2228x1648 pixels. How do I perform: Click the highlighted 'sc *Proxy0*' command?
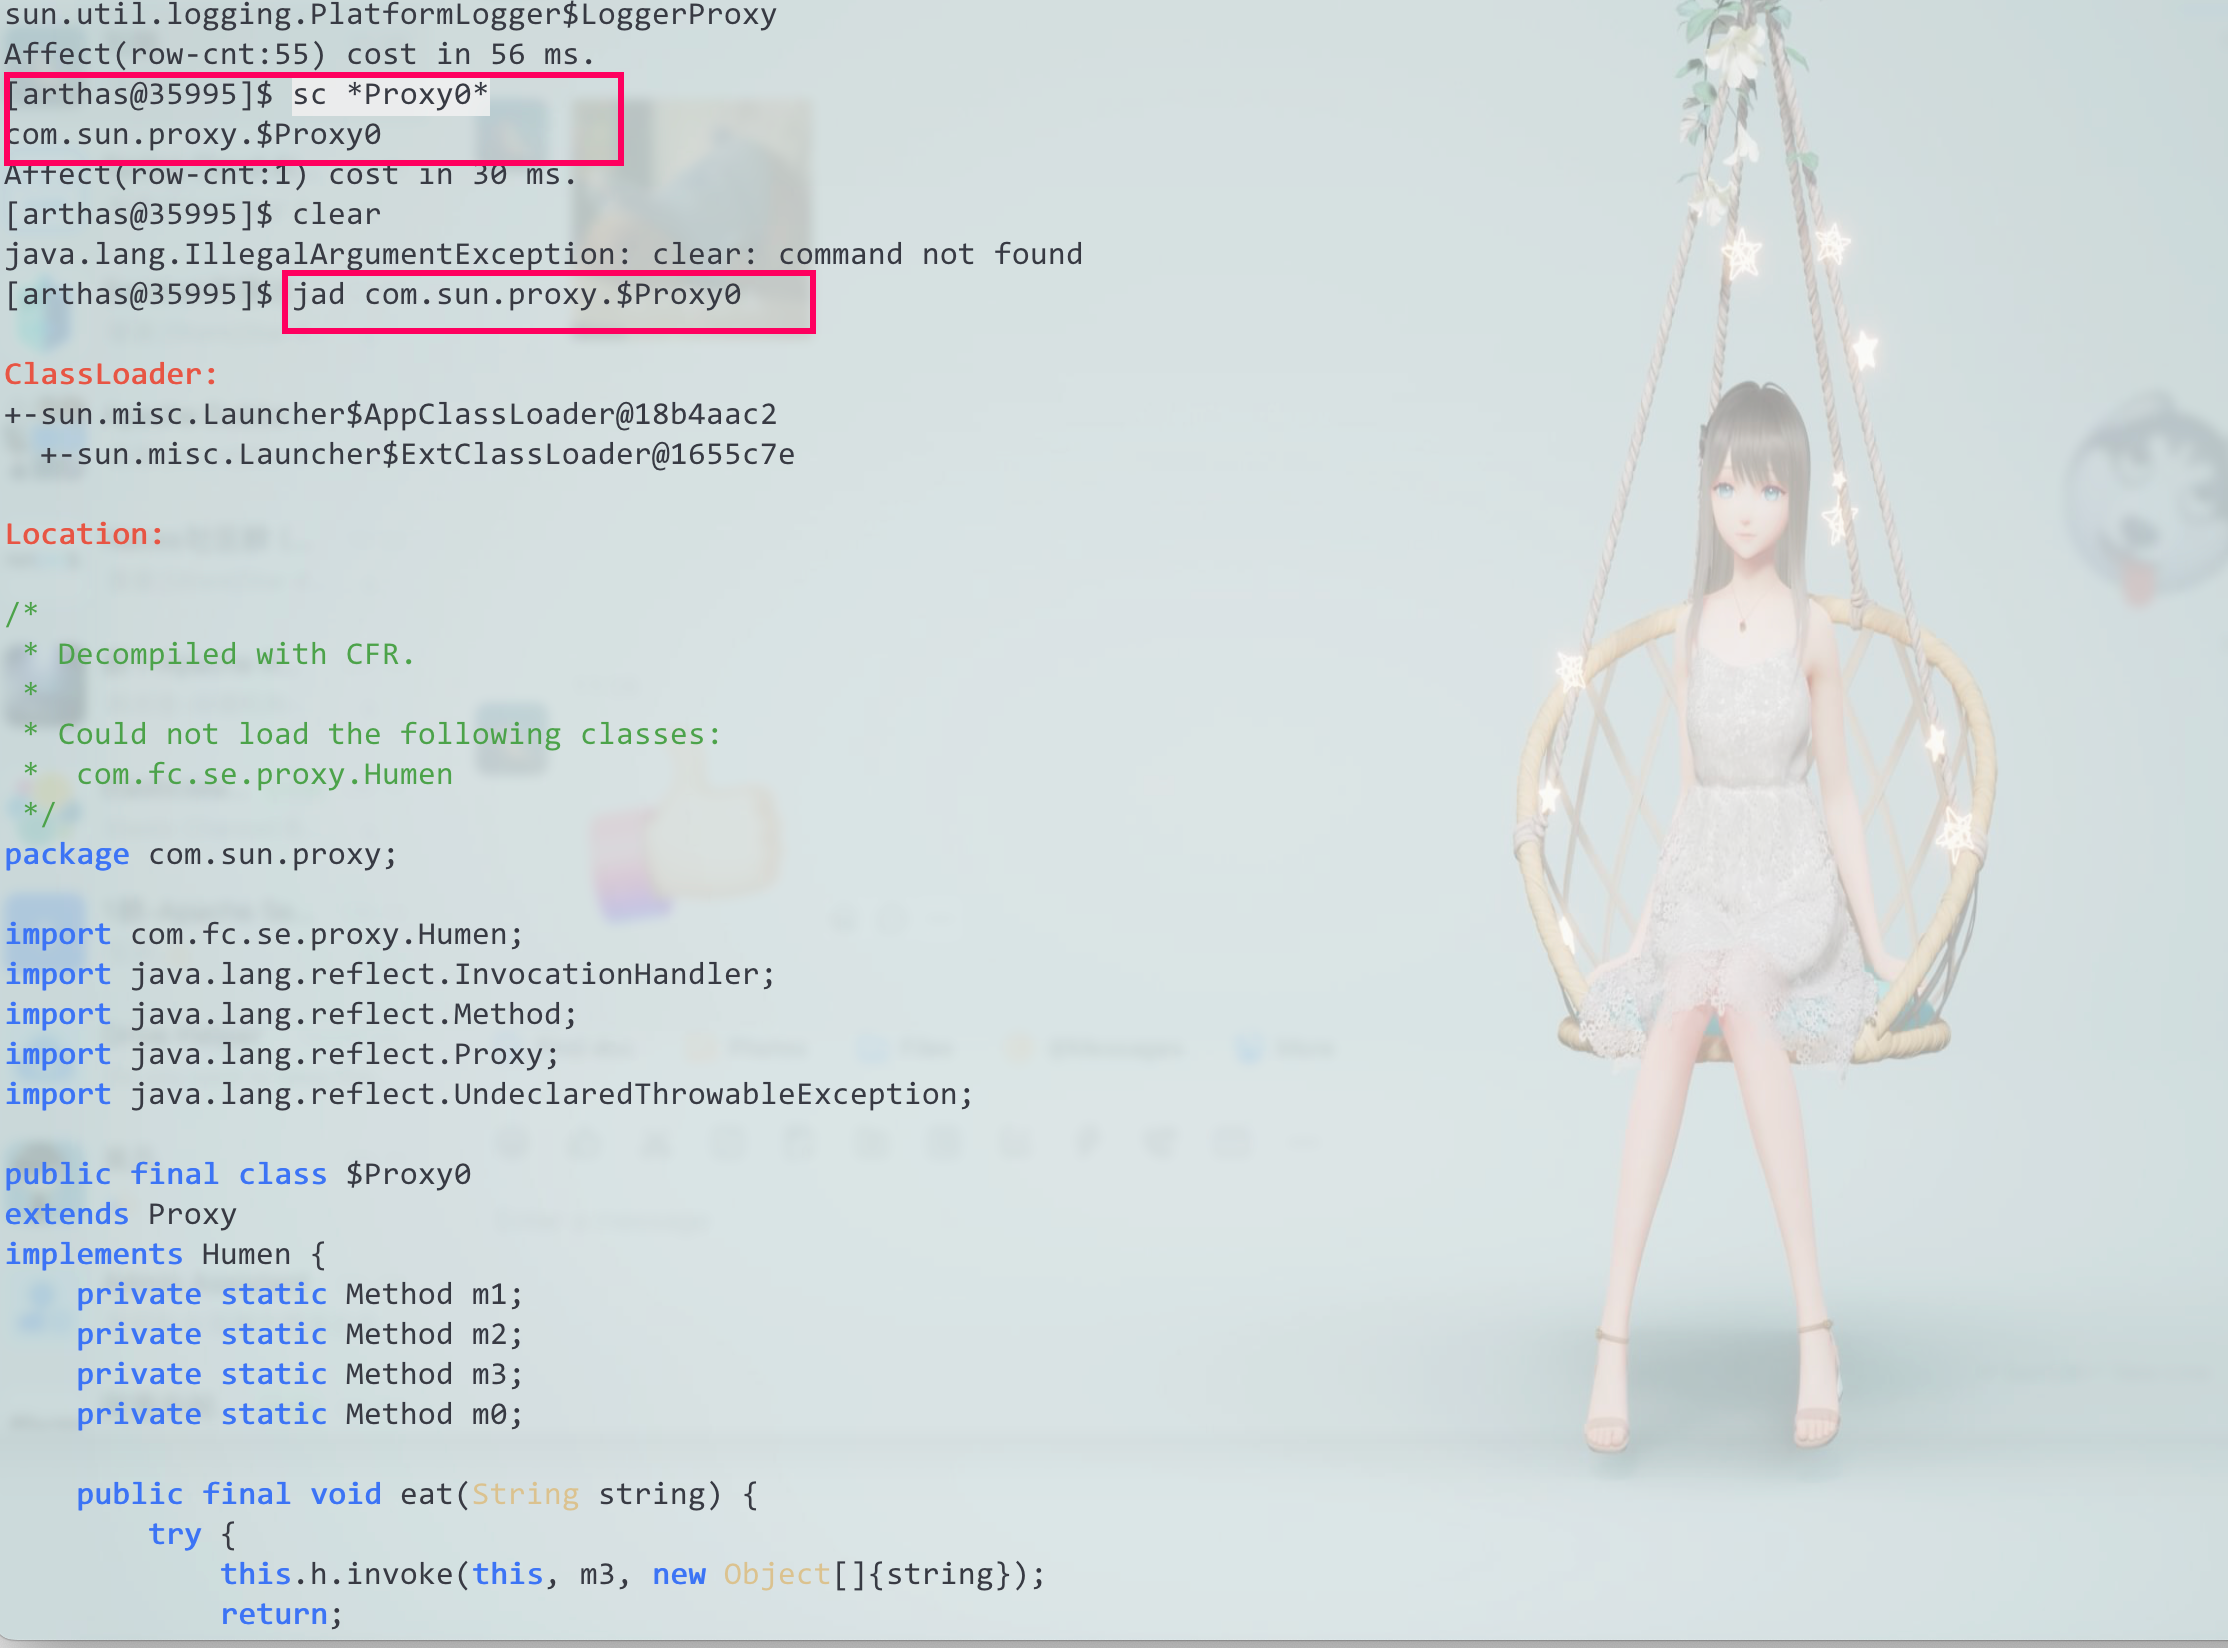coord(390,95)
